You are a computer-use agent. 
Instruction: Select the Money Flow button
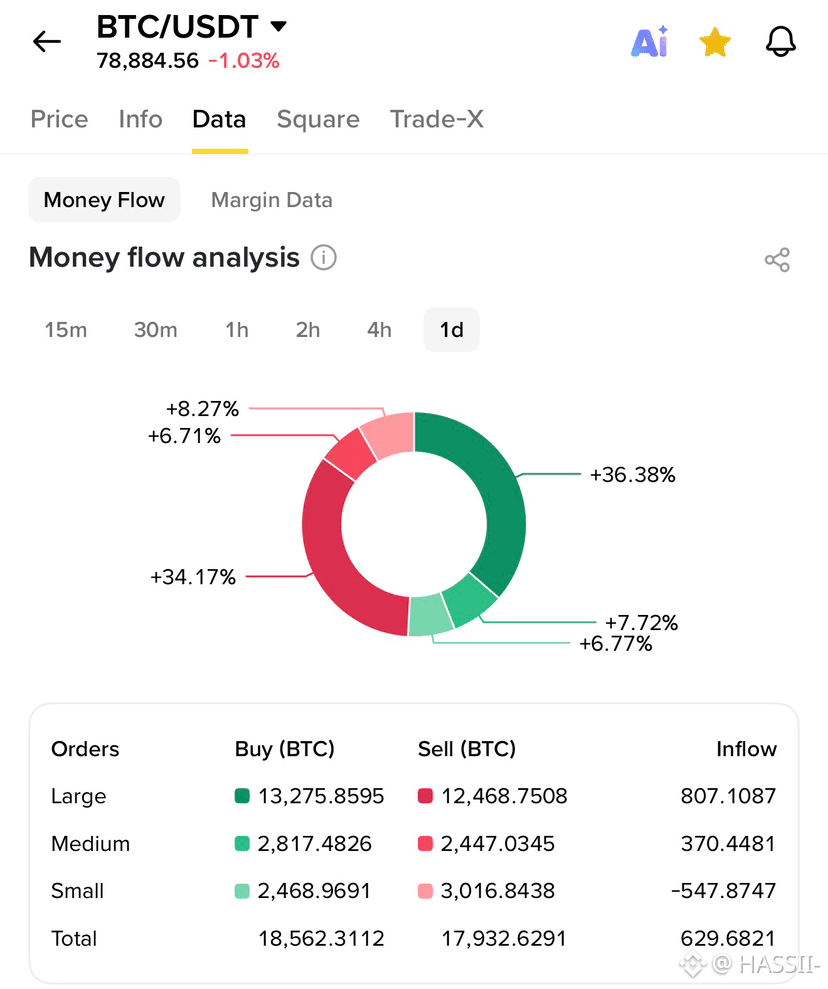tap(104, 200)
